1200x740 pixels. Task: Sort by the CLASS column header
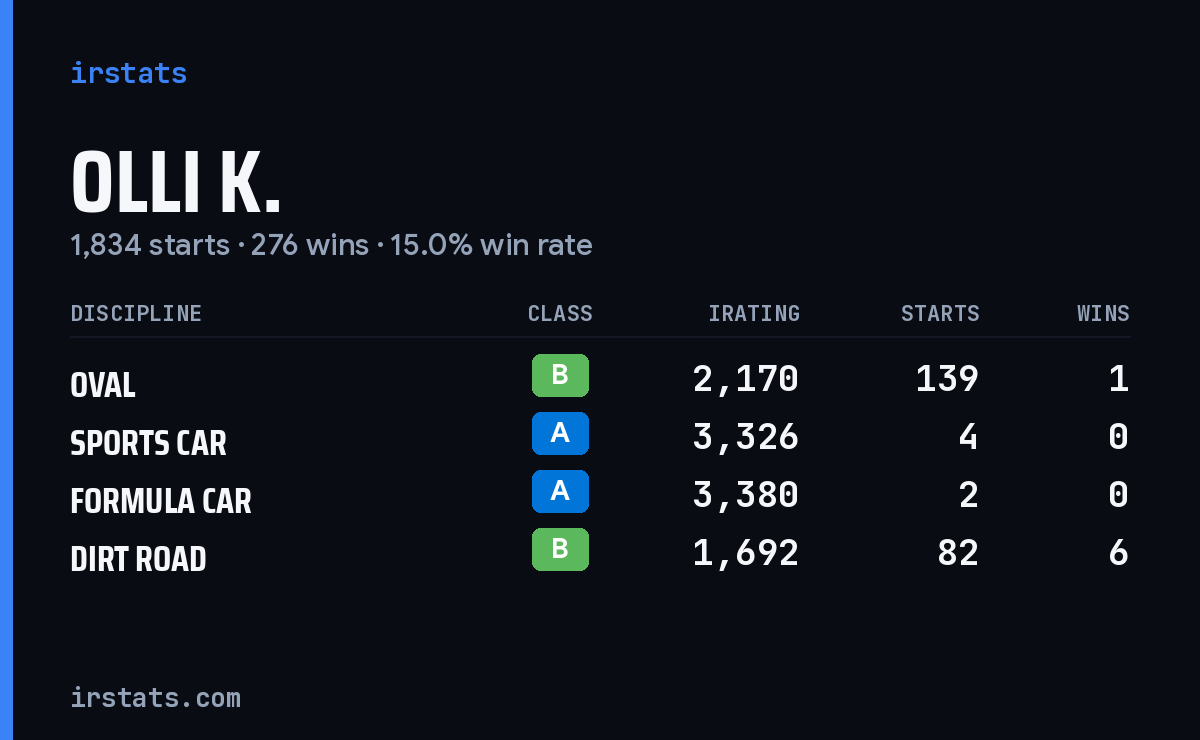[x=560, y=314]
